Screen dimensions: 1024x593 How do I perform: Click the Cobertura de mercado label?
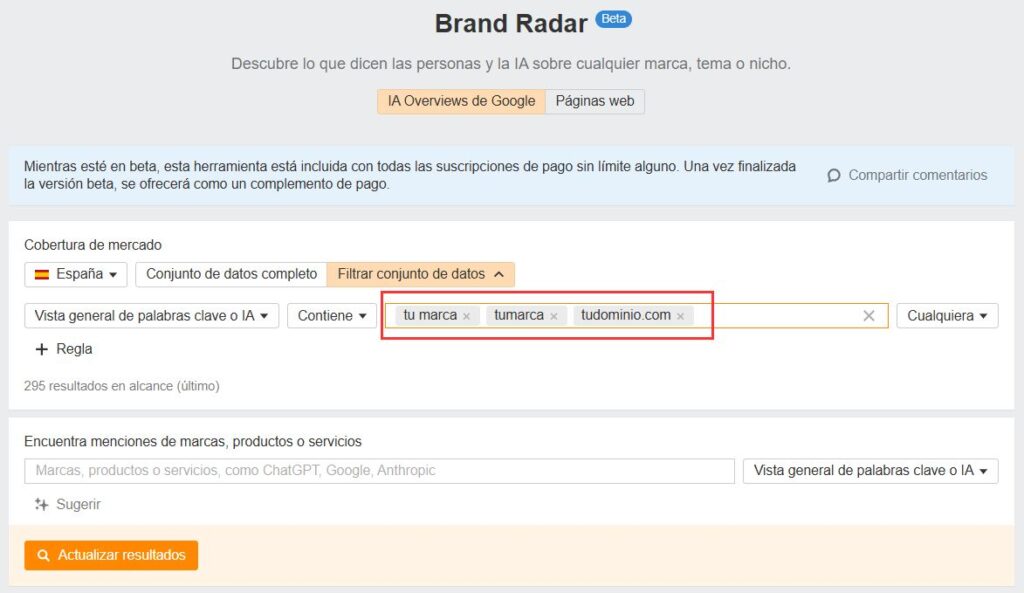(x=93, y=245)
